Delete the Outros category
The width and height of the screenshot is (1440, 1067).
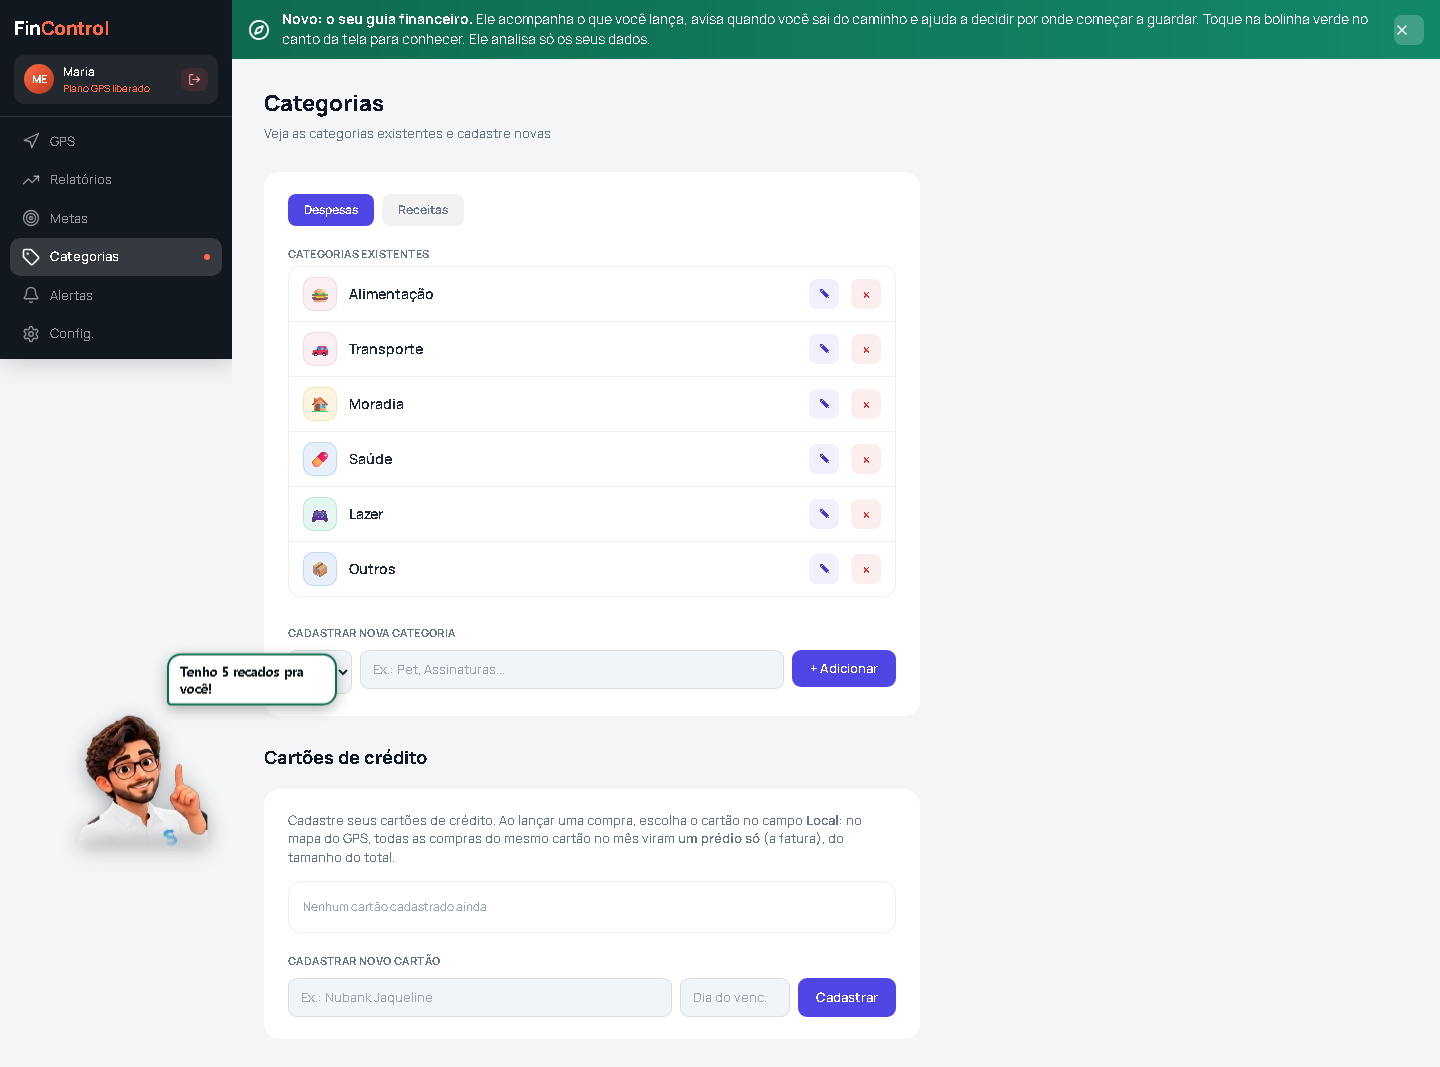(x=866, y=569)
